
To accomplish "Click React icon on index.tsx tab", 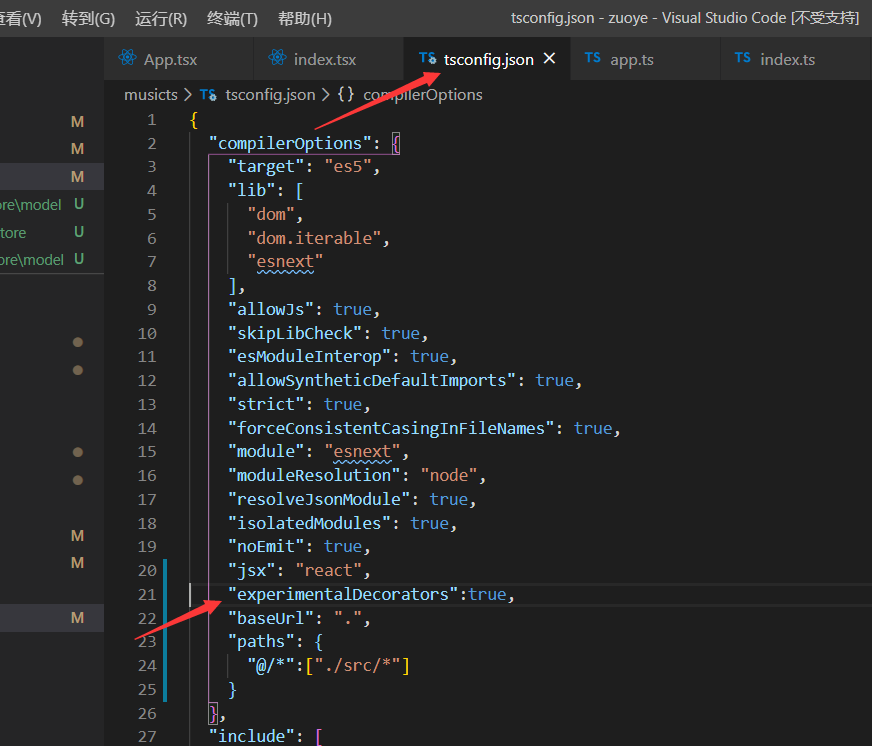I will [x=277, y=58].
